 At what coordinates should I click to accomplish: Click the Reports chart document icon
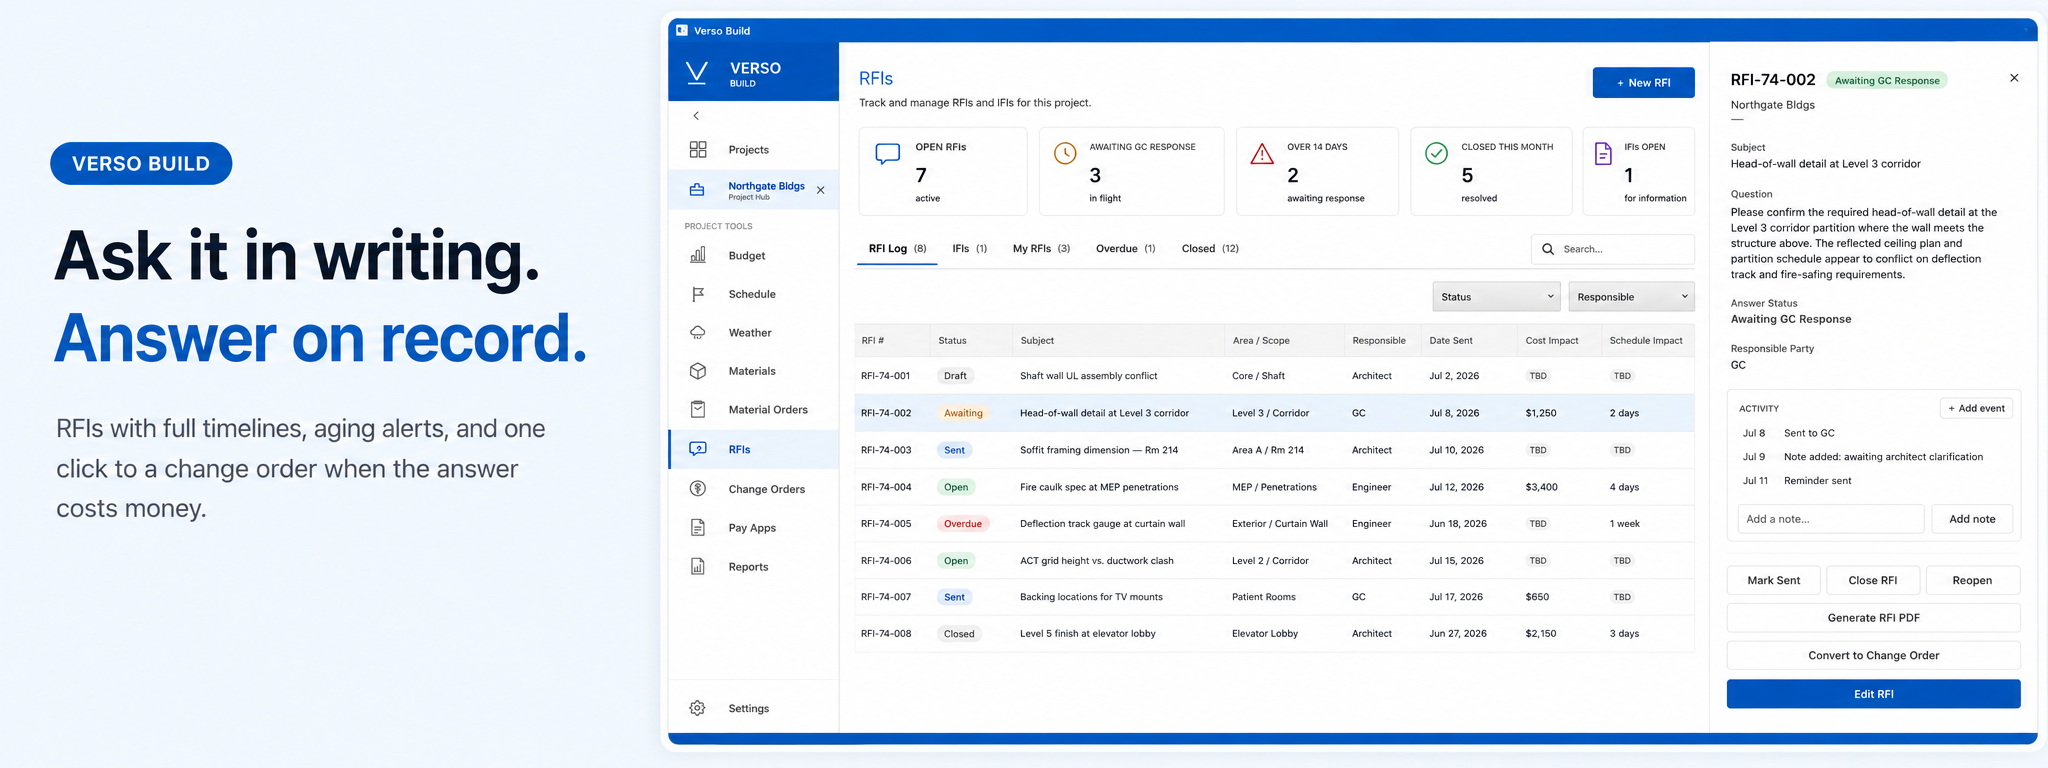[x=698, y=566]
